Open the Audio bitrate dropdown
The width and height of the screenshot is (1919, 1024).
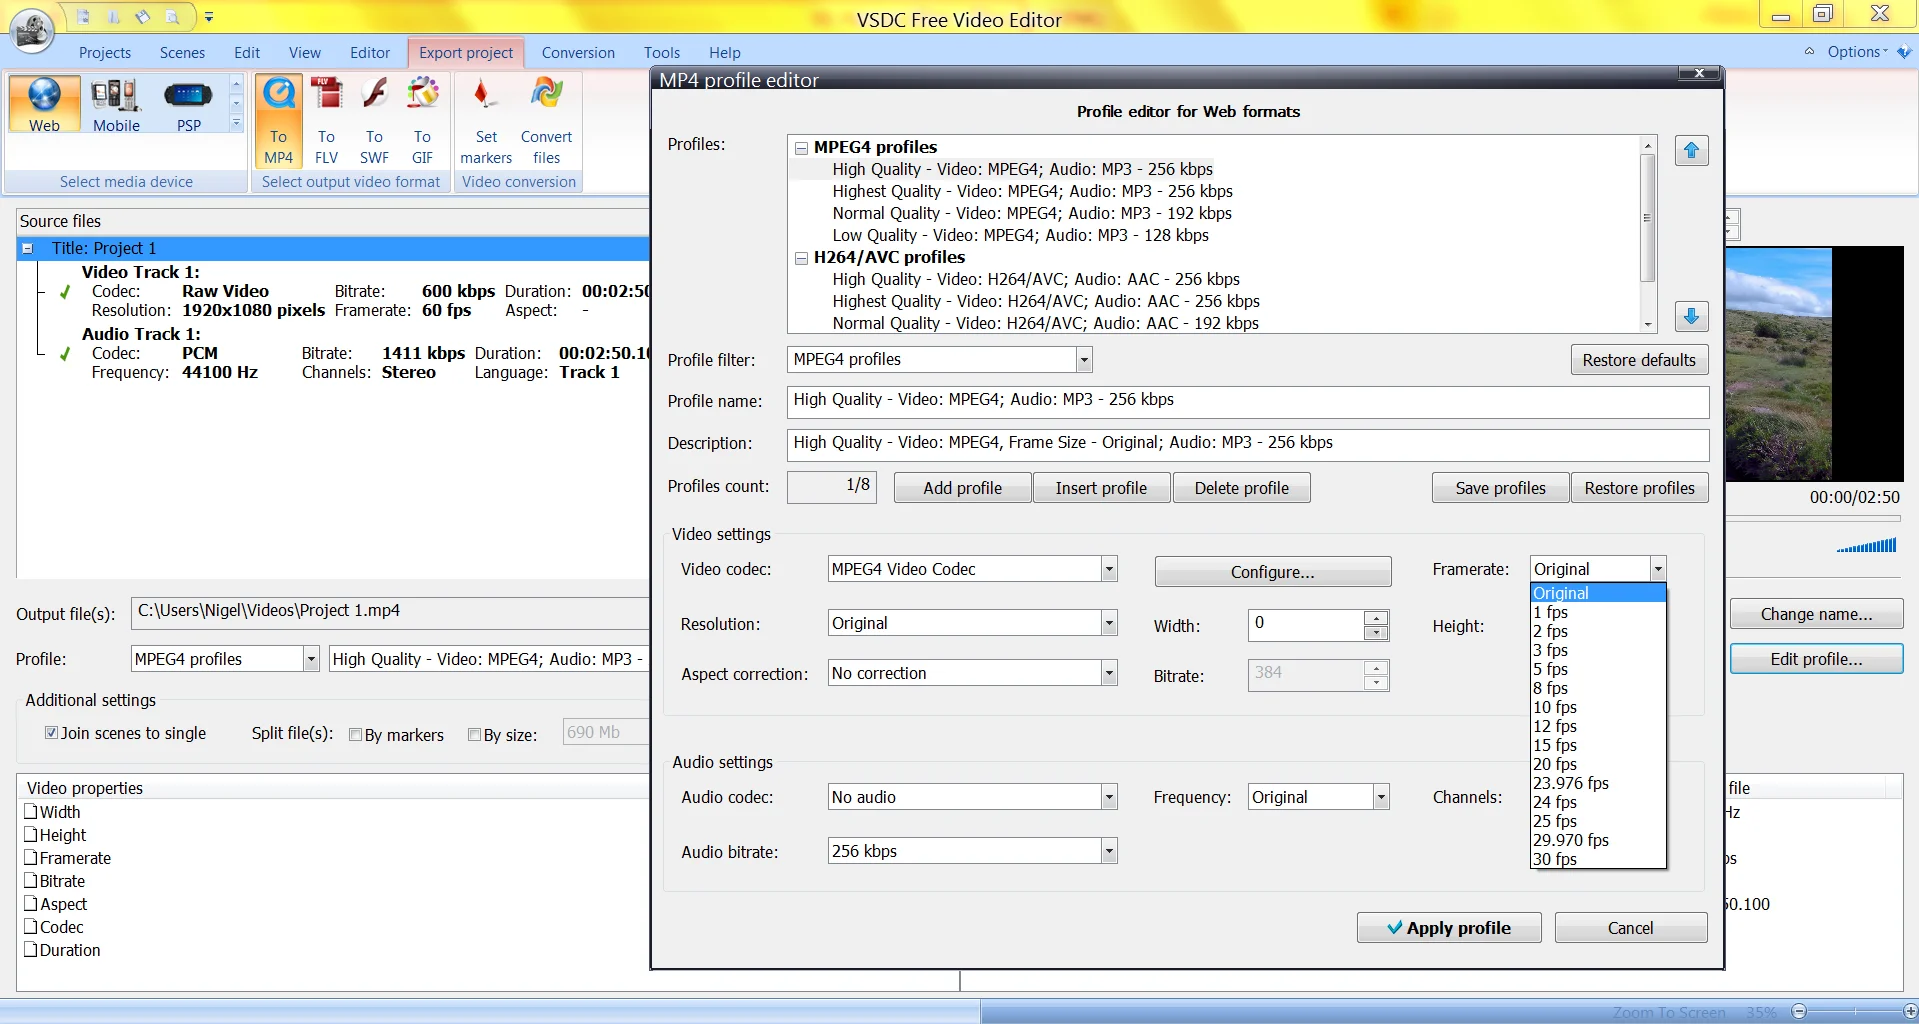click(x=1109, y=851)
